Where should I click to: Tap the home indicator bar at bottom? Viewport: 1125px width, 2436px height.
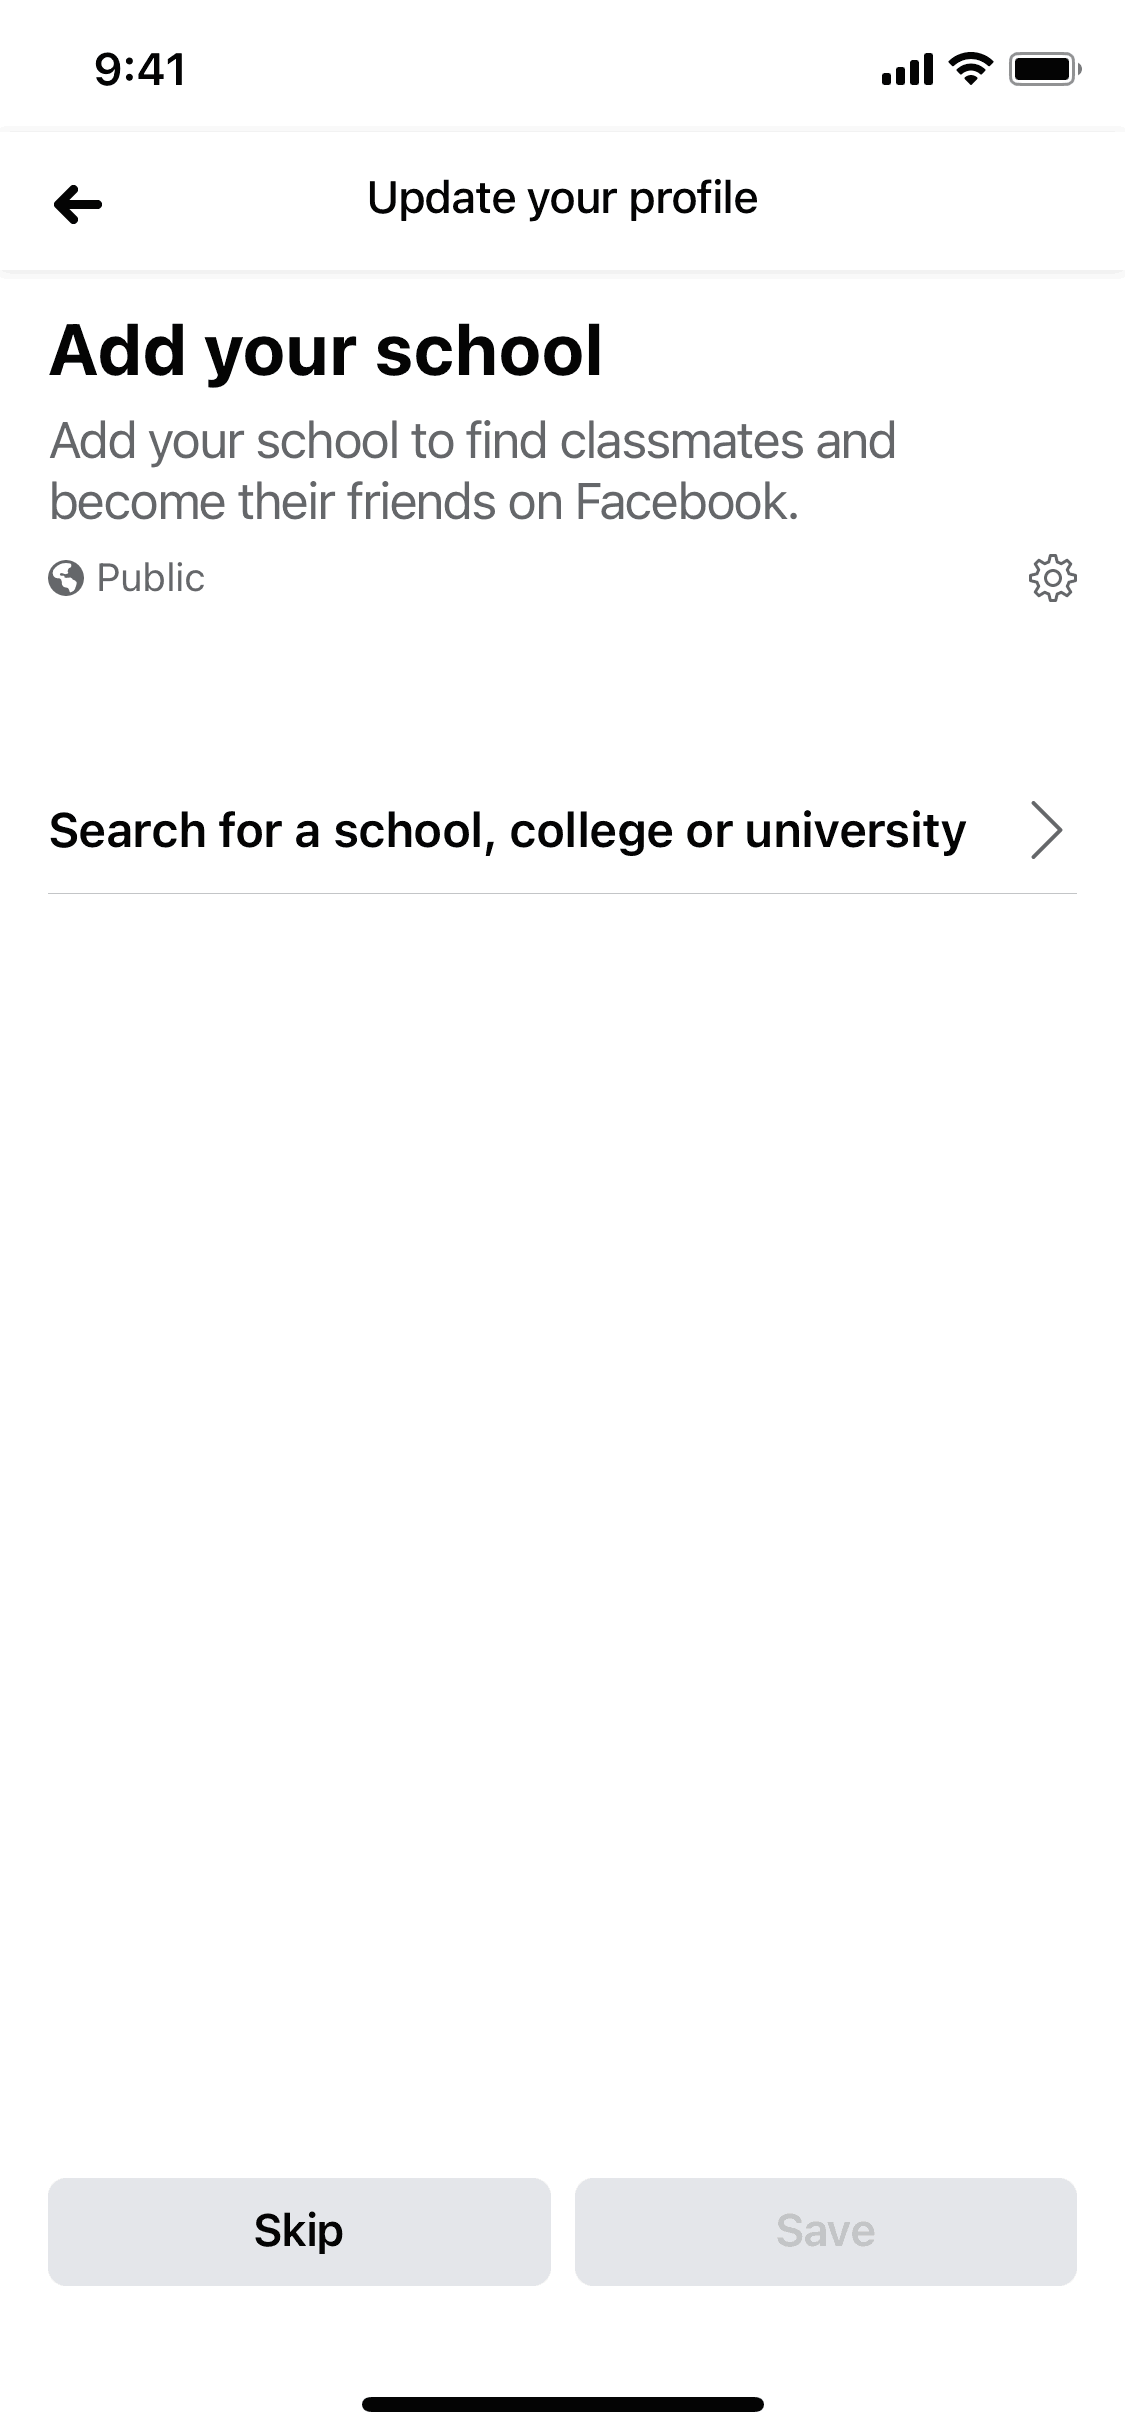coord(562,2404)
